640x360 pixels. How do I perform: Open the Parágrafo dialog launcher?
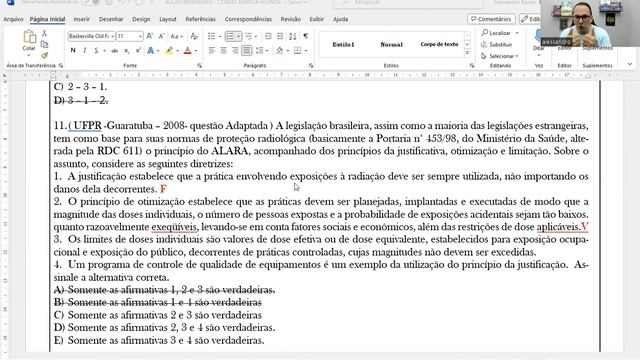[x=311, y=65]
